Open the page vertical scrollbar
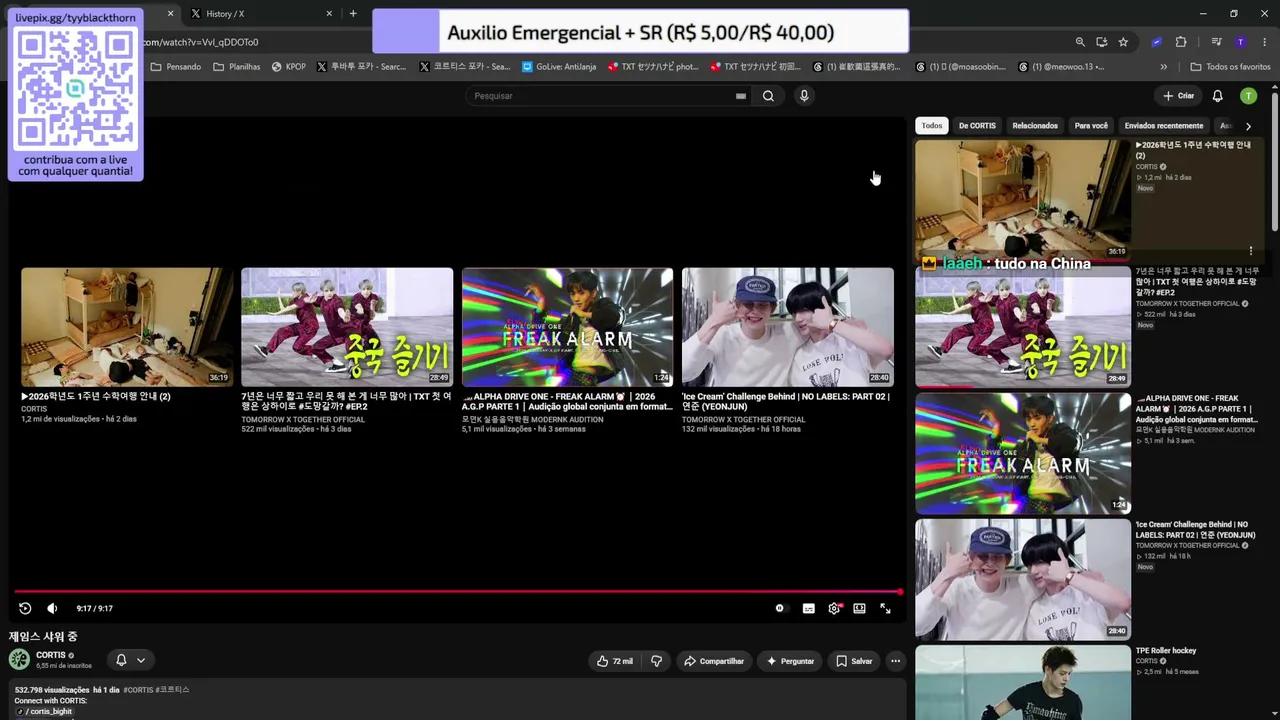The image size is (1280, 720). point(1274,160)
